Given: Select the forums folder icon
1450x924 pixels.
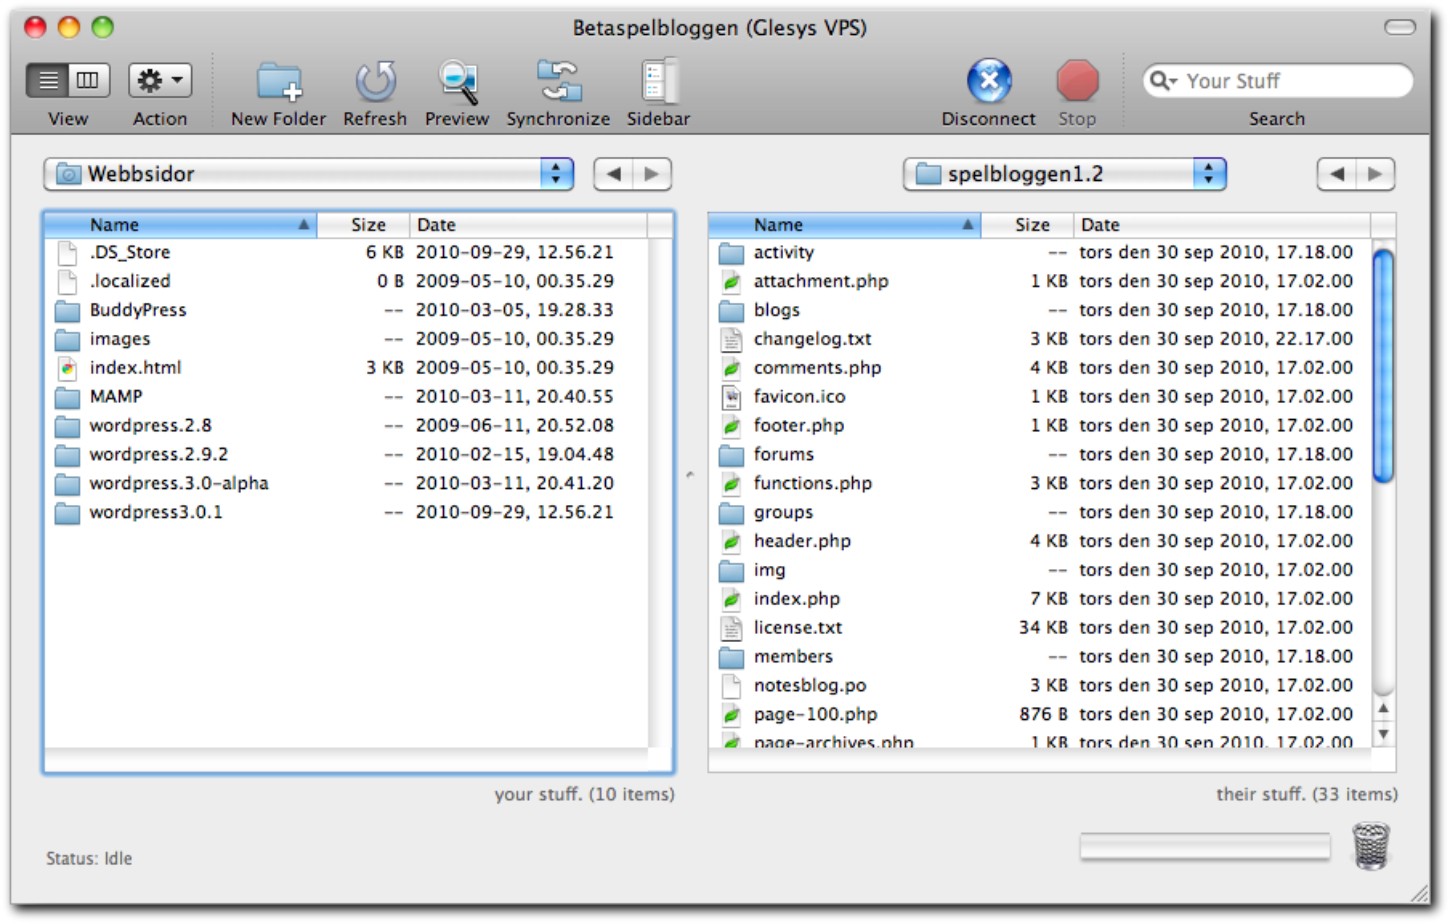Looking at the screenshot, I should (732, 455).
